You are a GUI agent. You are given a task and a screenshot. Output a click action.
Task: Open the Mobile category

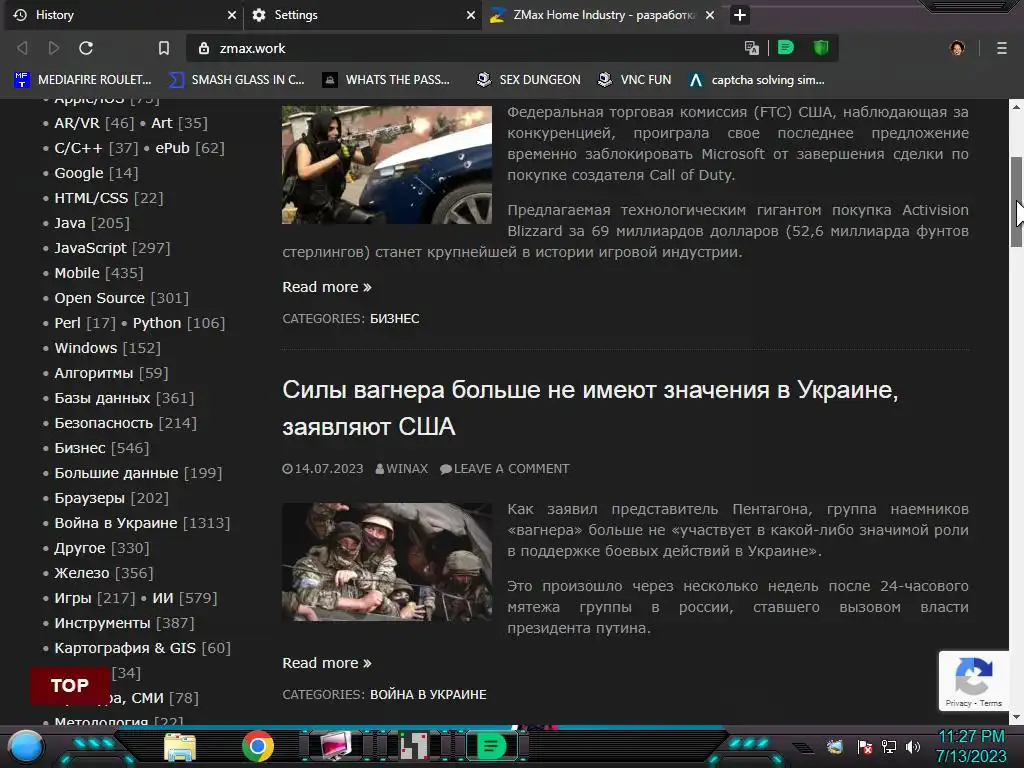pyautogui.click(x=77, y=273)
